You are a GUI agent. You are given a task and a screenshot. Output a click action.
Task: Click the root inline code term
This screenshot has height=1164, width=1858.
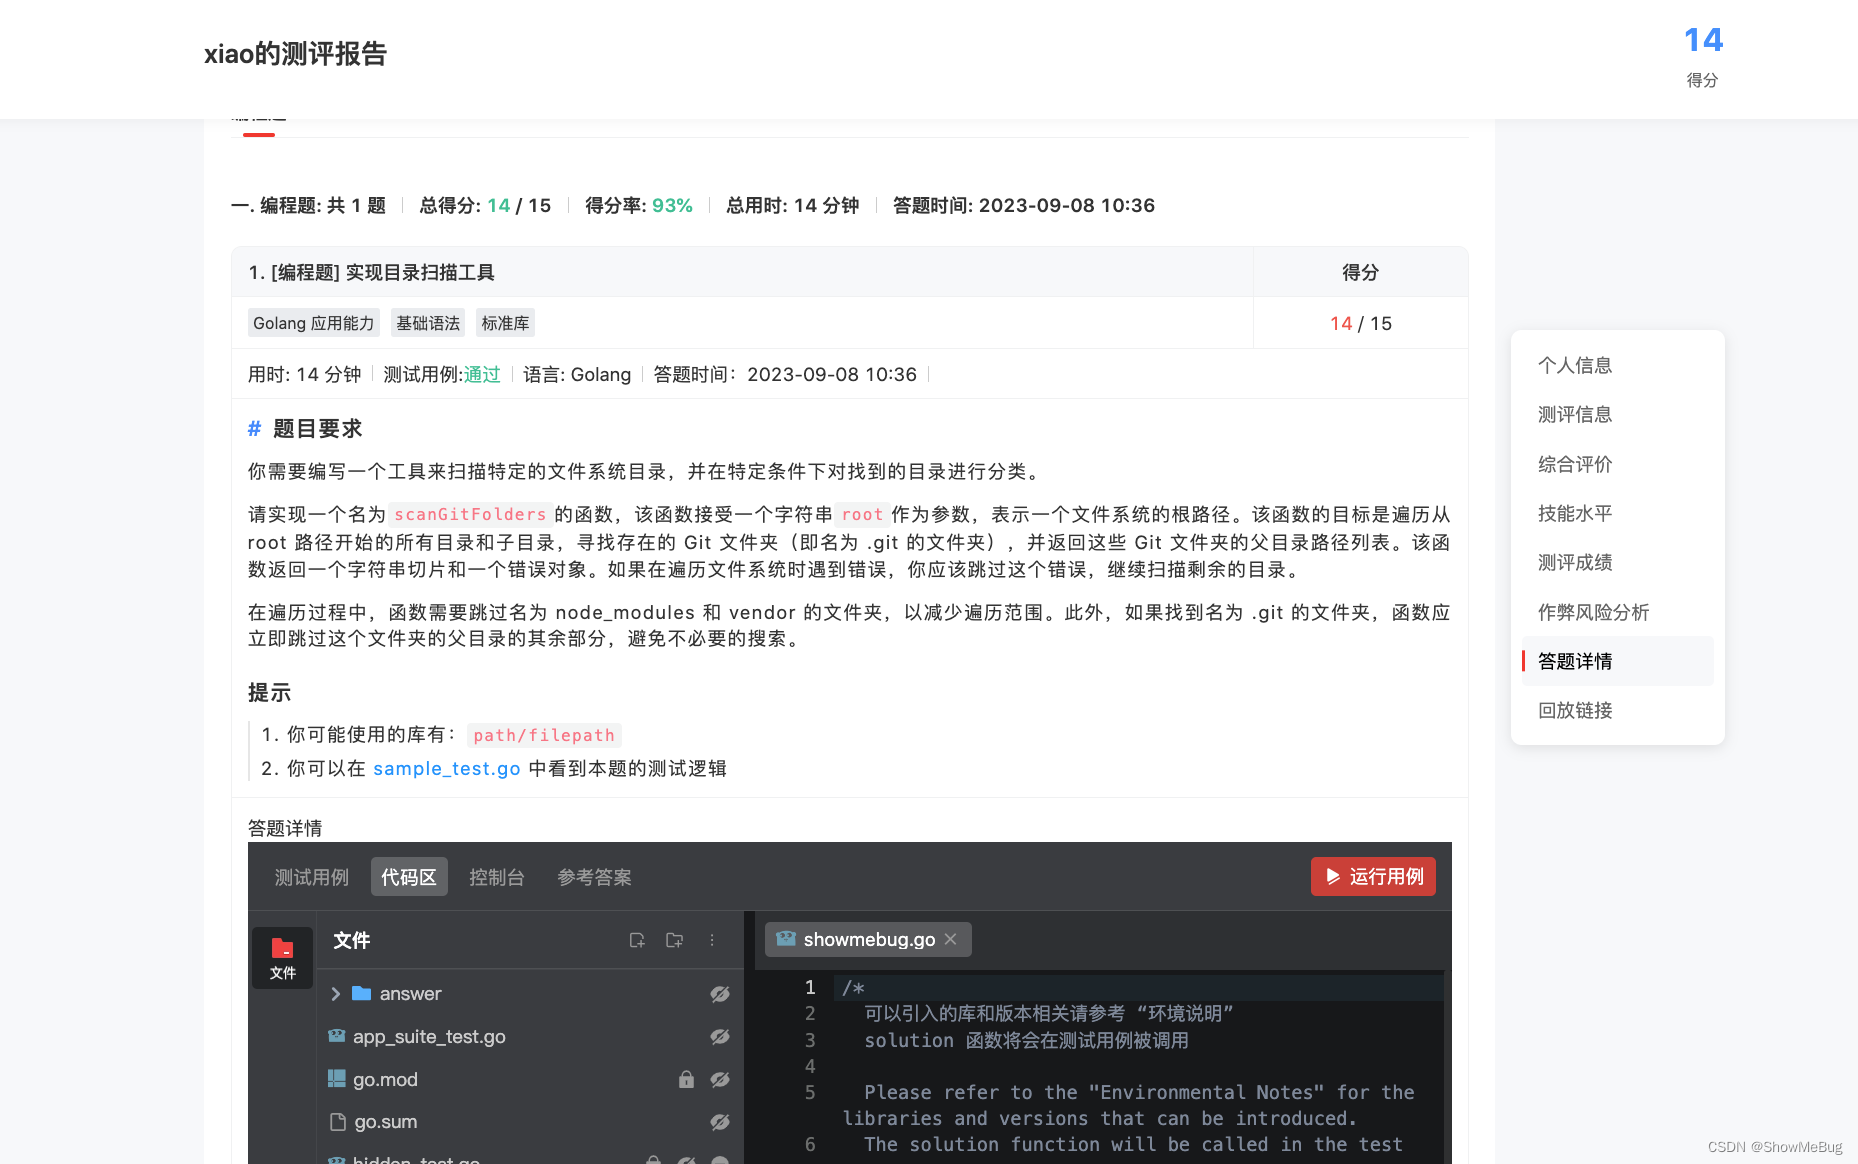click(862, 514)
